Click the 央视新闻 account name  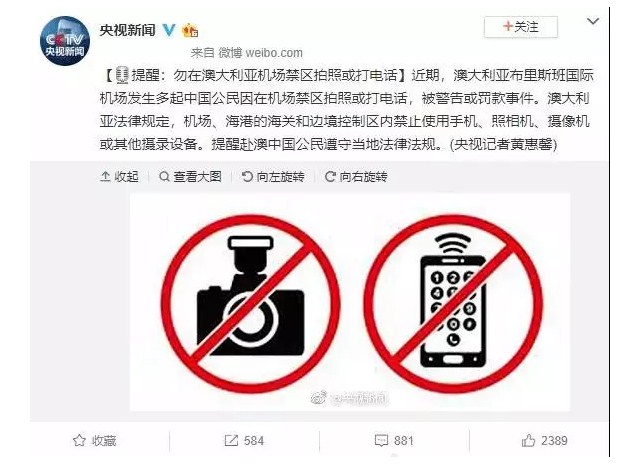coord(128,30)
